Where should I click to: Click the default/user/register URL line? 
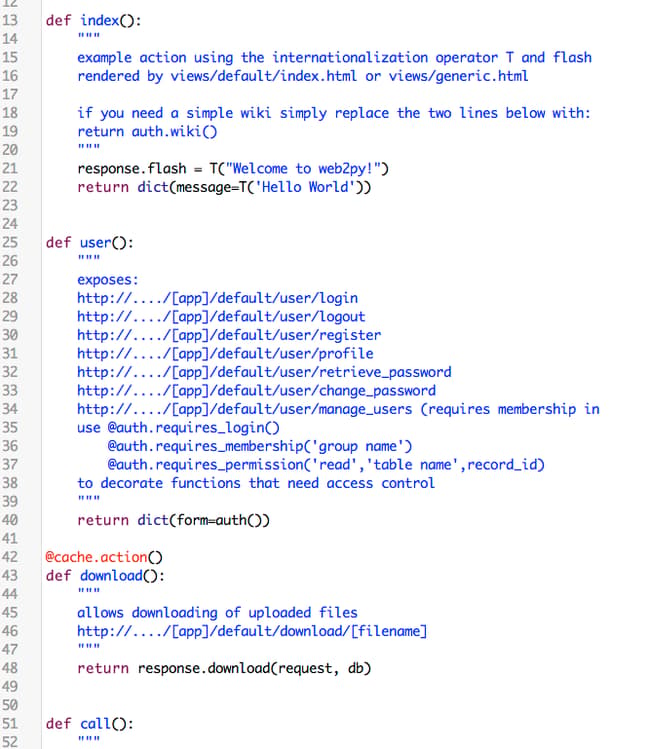click(229, 335)
